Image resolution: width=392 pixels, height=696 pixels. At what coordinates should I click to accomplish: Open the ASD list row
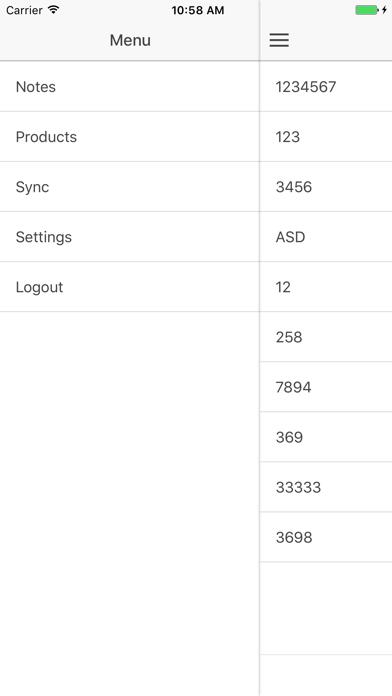point(326,237)
